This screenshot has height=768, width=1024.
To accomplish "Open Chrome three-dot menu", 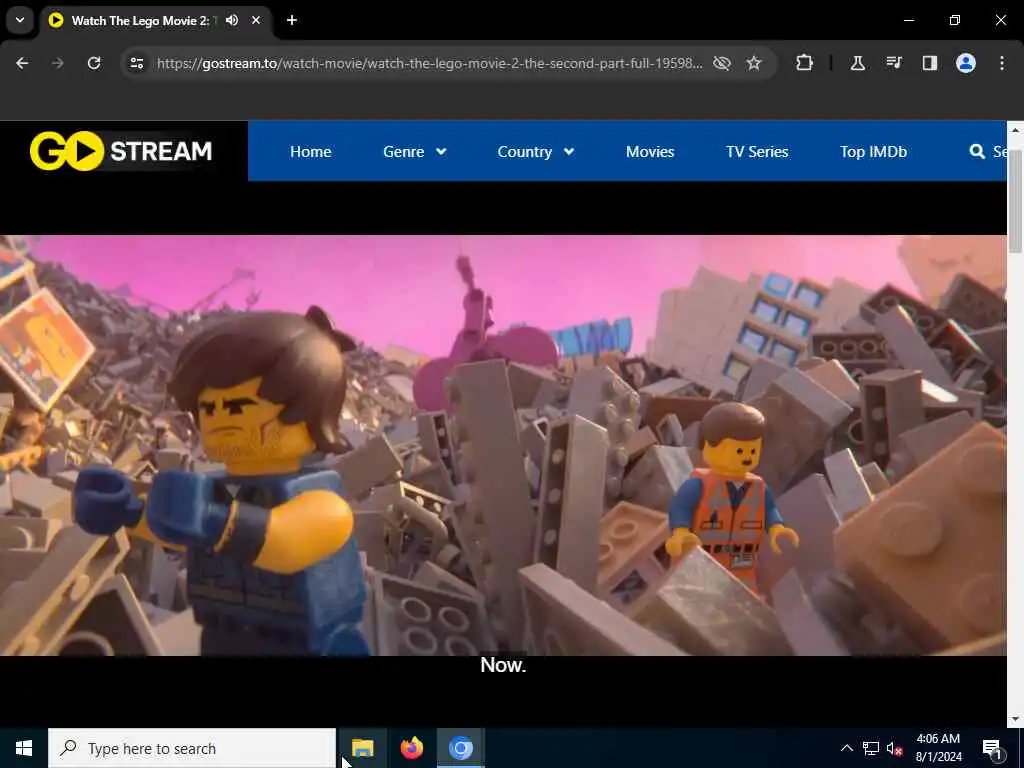I will coord(1002,63).
